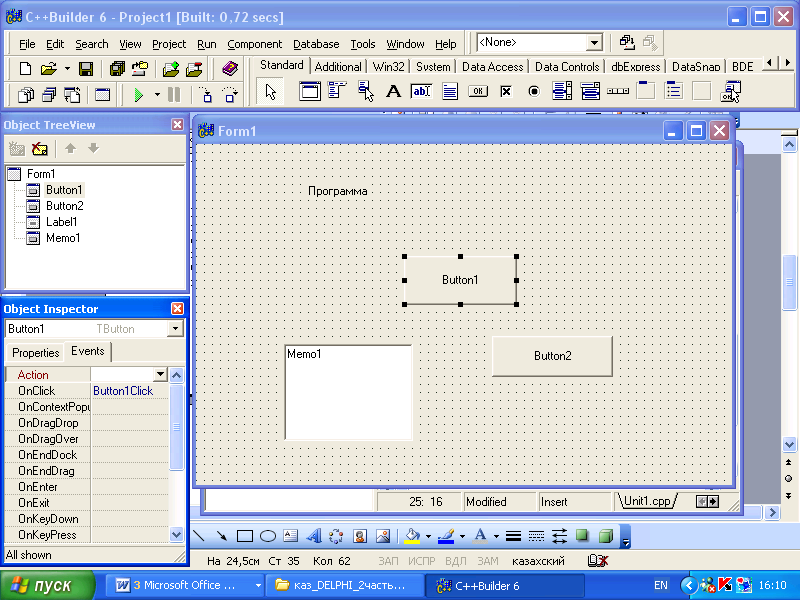Select the RadioGroup component icon

pos(674,91)
